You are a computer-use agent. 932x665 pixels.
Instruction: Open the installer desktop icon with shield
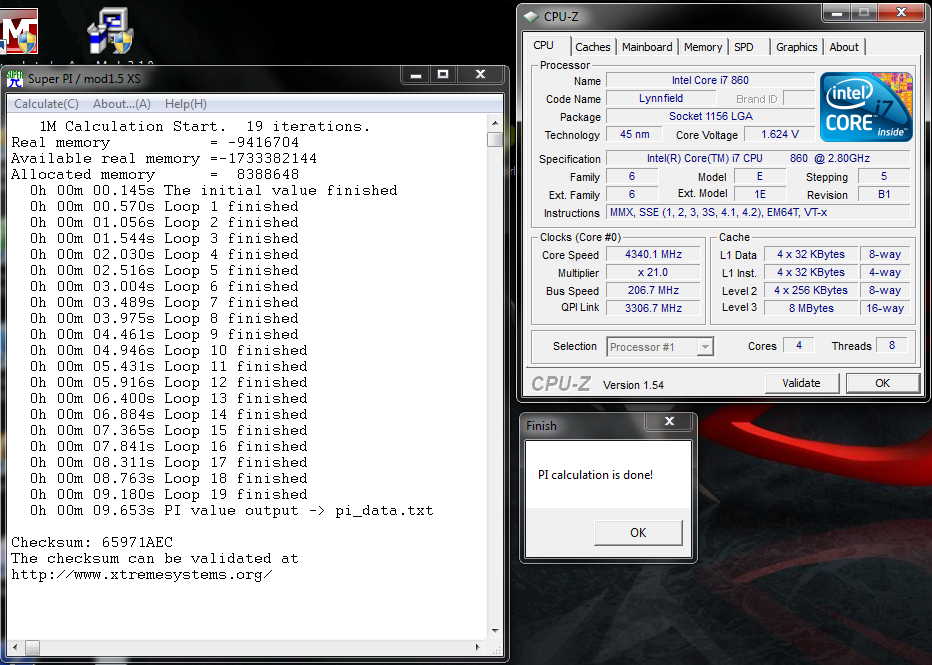111,31
